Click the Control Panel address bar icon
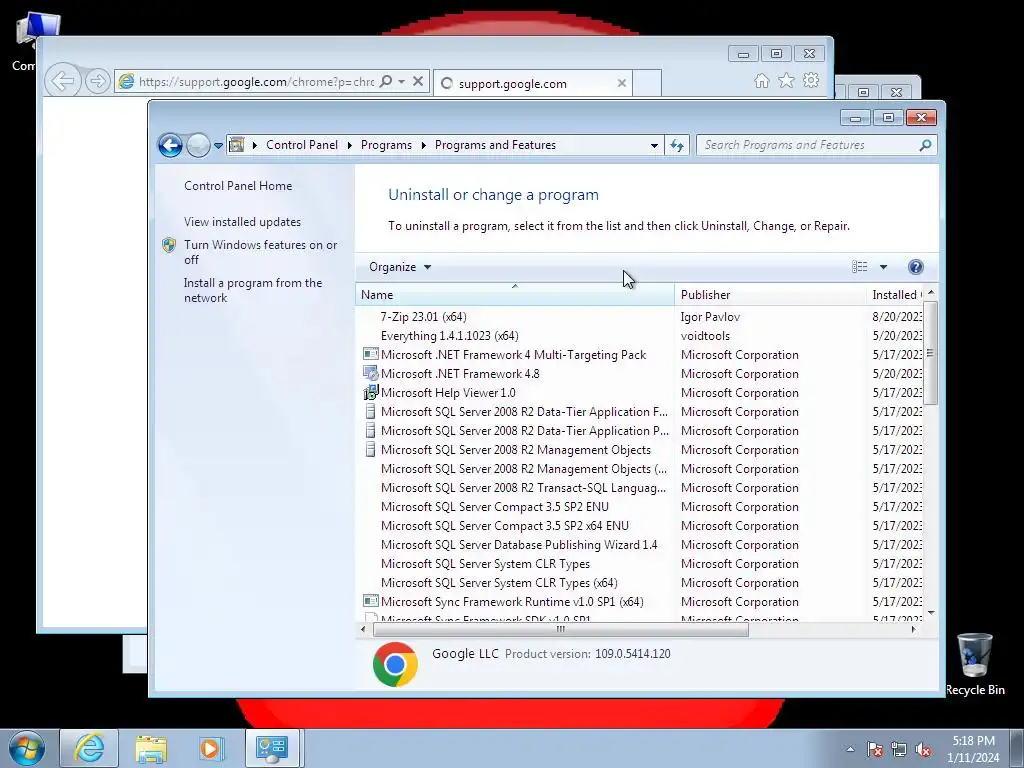Viewport: 1024px width, 768px height. [x=236, y=145]
